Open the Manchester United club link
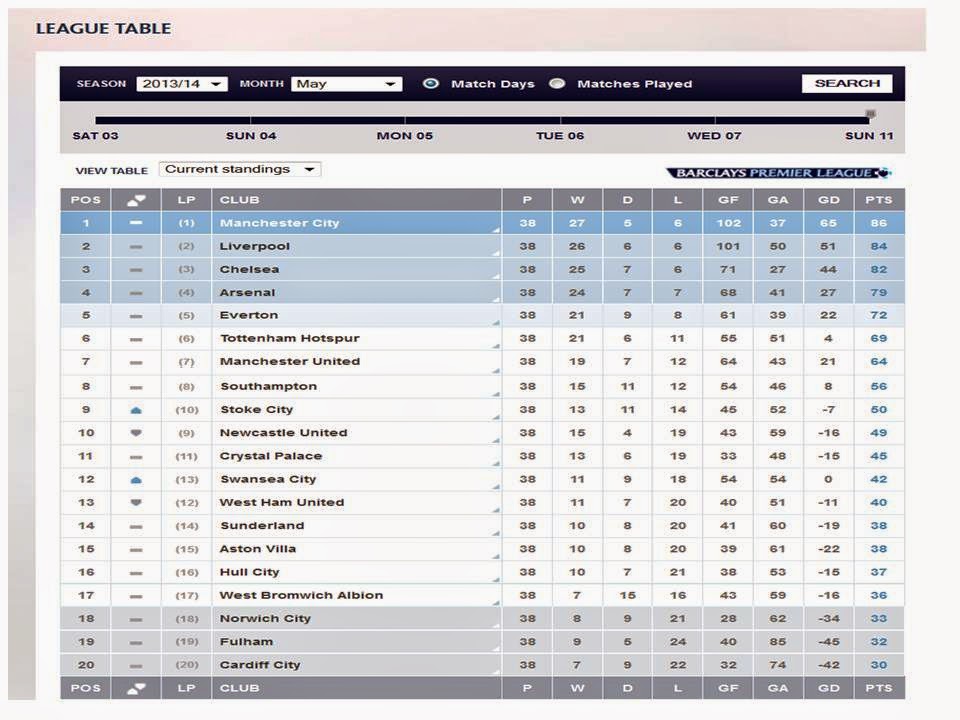This screenshot has width=960, height=720. (x=290, y=361)
